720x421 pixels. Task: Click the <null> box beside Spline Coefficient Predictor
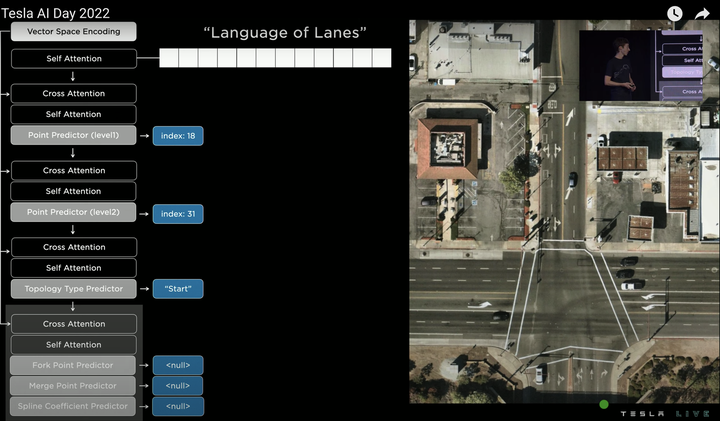click(178, 406)
